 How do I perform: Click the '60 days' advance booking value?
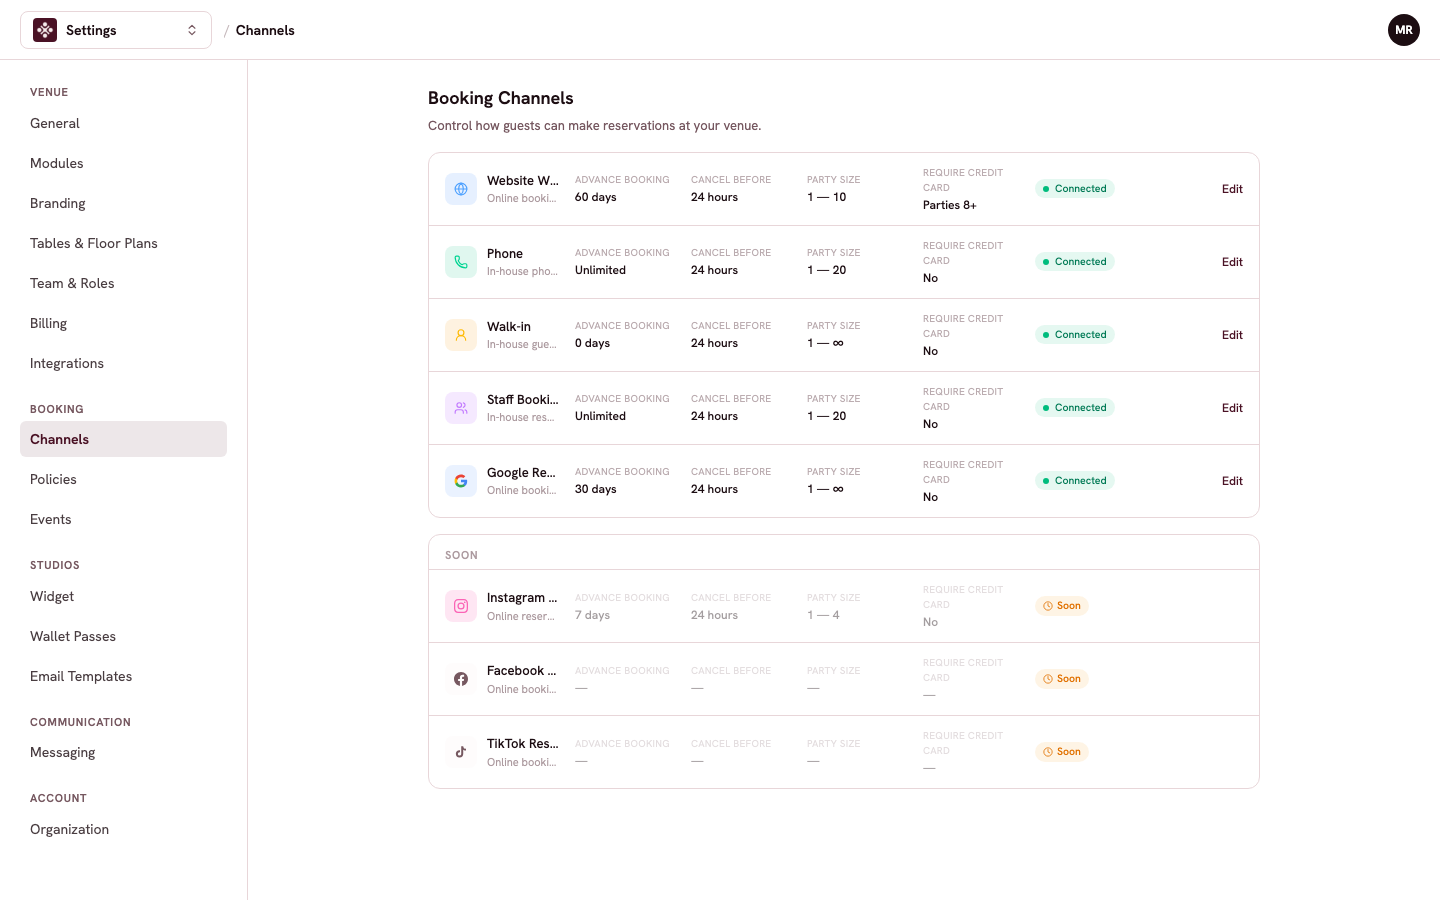coord(596,197)
